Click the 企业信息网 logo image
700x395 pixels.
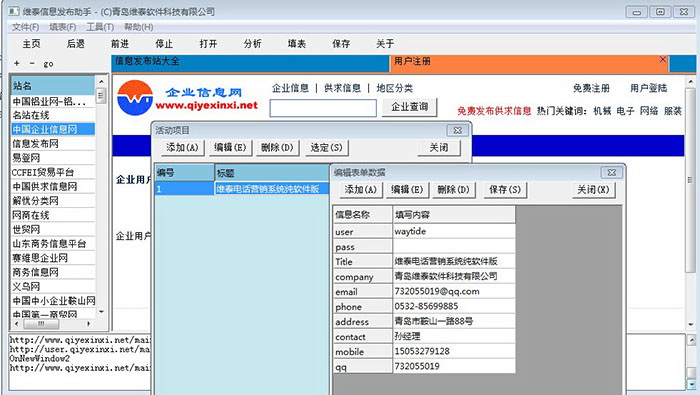pos(188,98)
